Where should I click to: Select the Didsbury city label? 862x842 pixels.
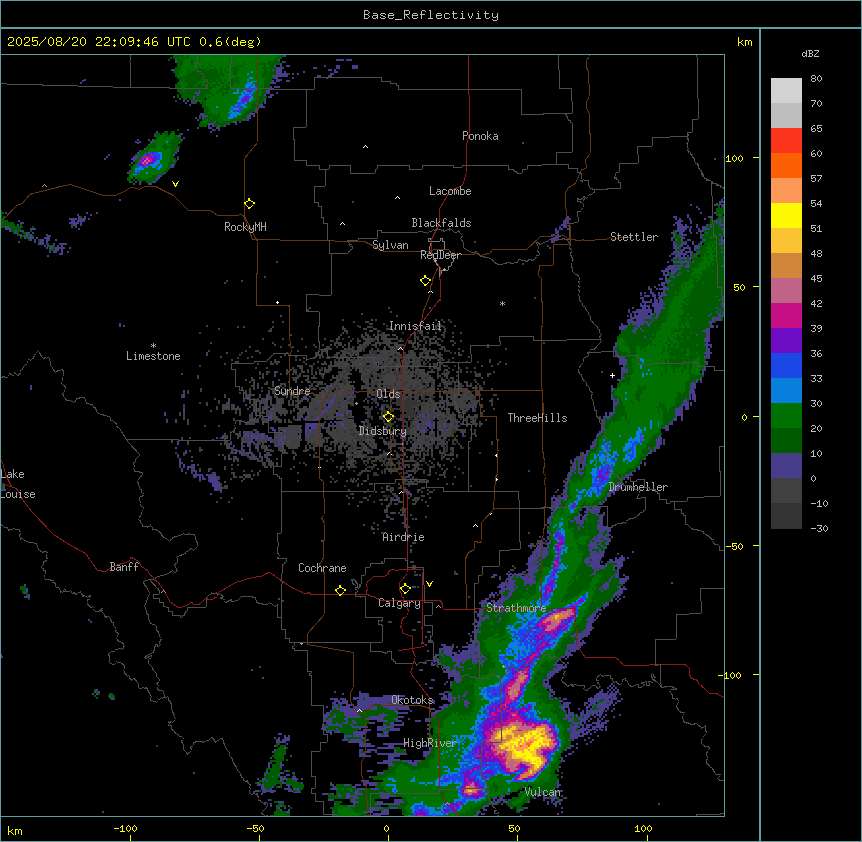point(383,431)
